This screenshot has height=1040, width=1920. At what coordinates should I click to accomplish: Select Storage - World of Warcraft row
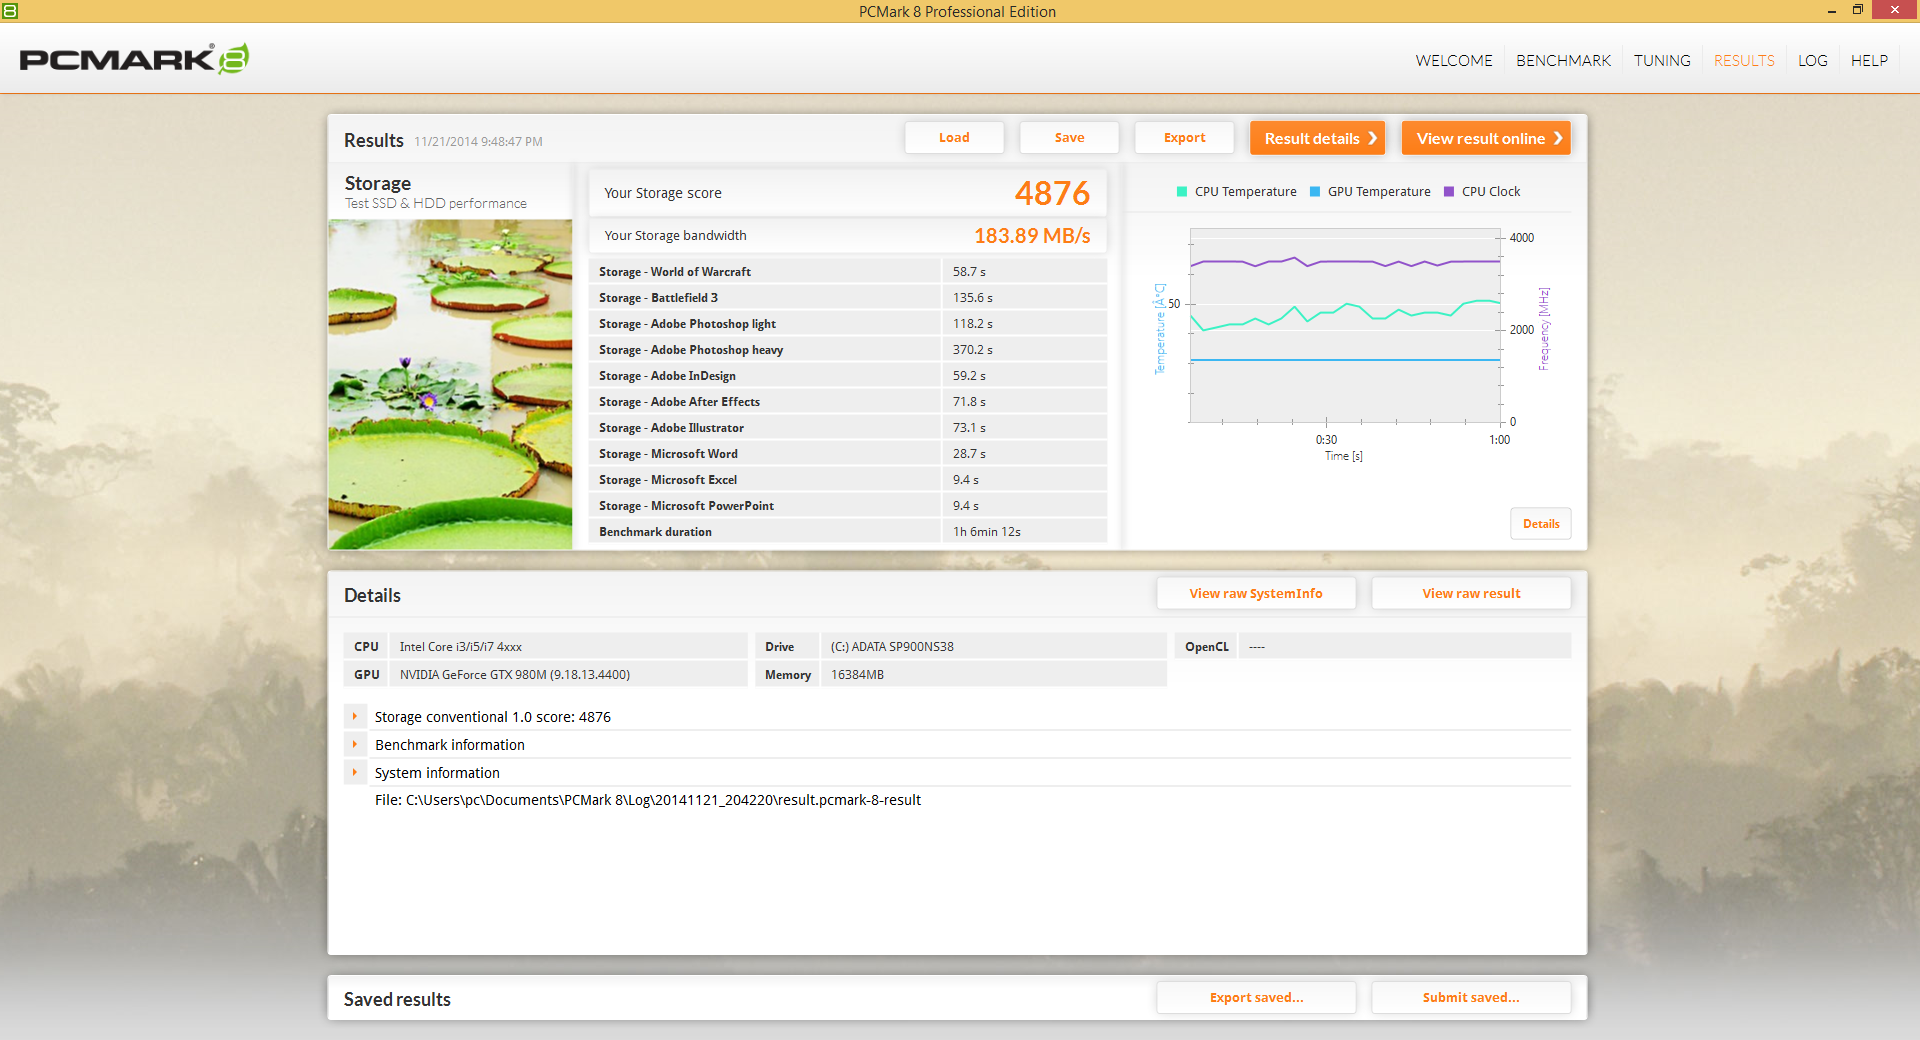tap(848, 272)
